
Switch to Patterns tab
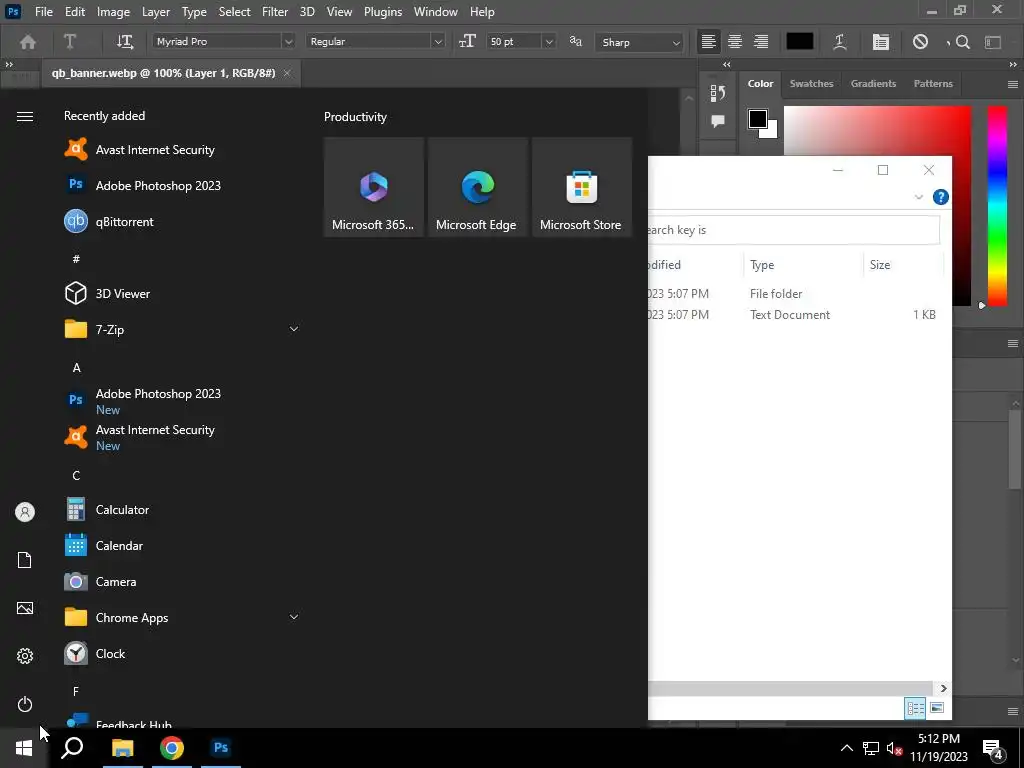(933, 84)
